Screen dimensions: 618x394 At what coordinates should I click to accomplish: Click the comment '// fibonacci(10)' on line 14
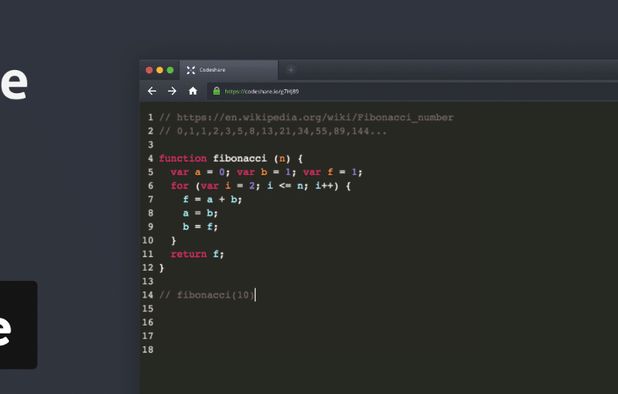click(207, 295)
